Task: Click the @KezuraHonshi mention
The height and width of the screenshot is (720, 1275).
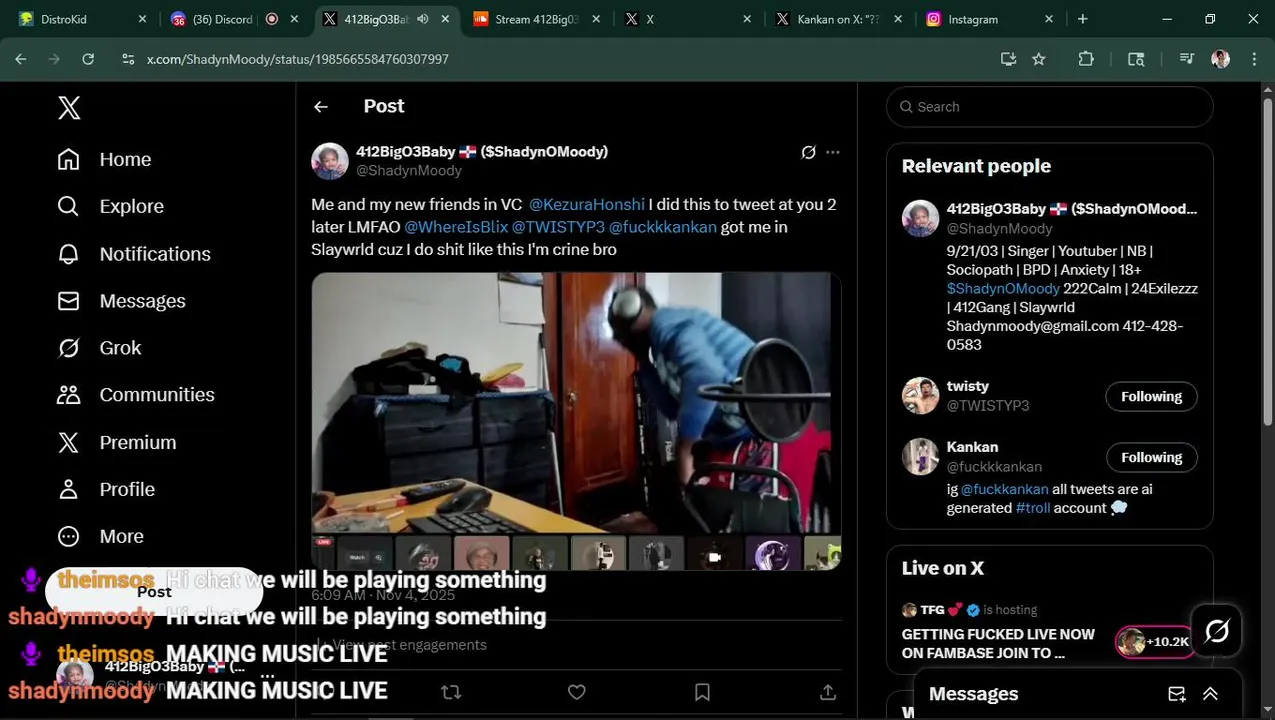Action: tap(586, 204)
